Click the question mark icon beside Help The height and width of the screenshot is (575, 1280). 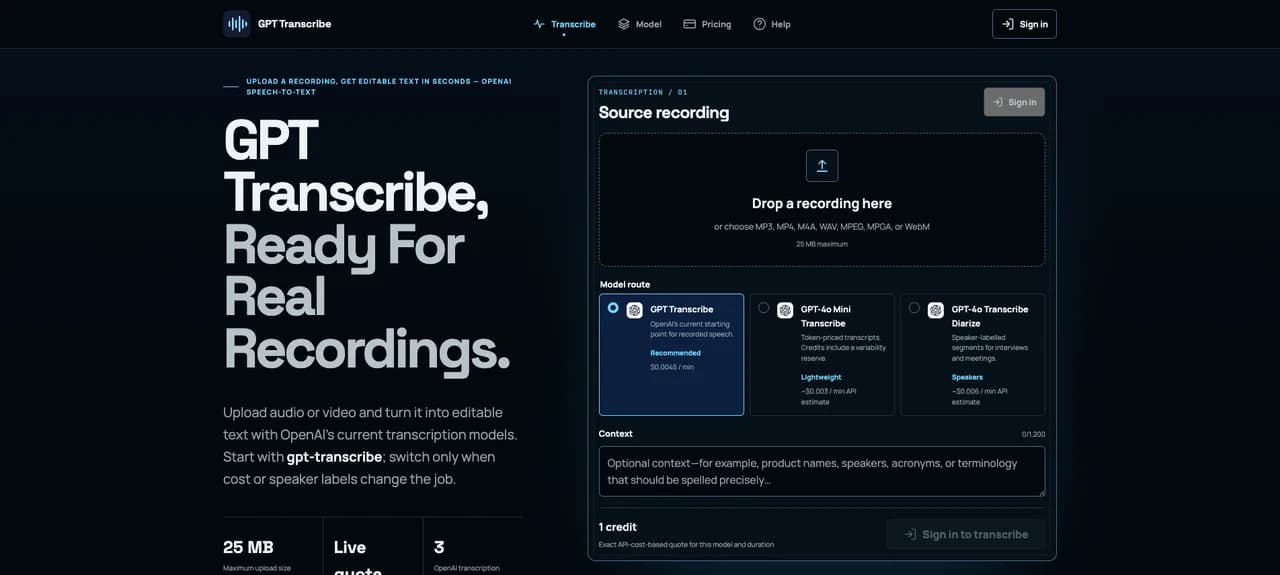coord(760,24)
